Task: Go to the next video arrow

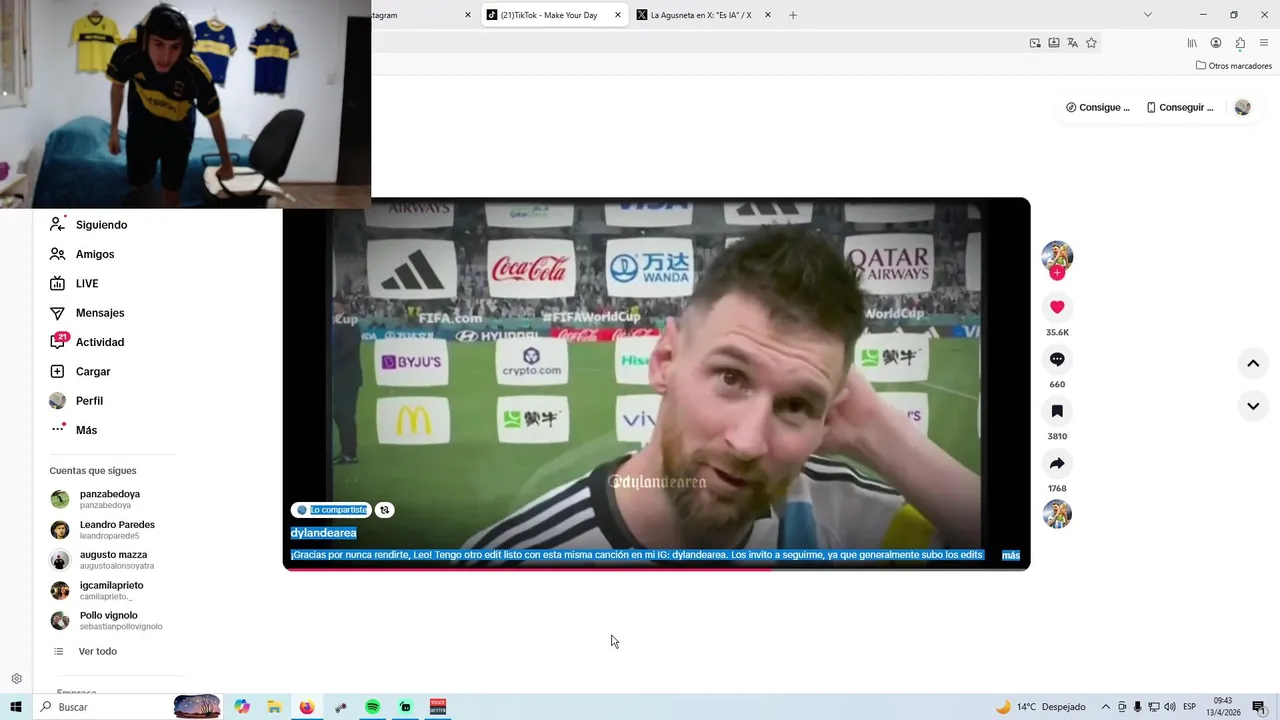Action: pos(1253,406)
